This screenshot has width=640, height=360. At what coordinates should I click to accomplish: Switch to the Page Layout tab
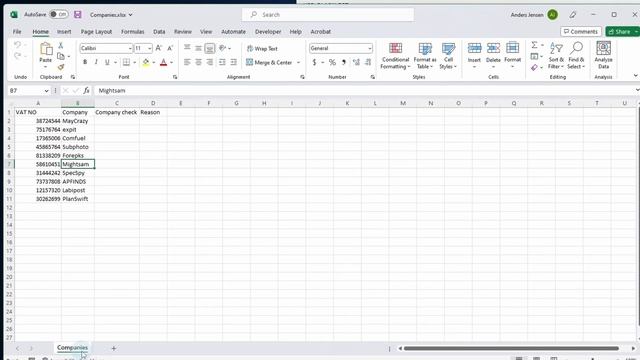[96, 32]
